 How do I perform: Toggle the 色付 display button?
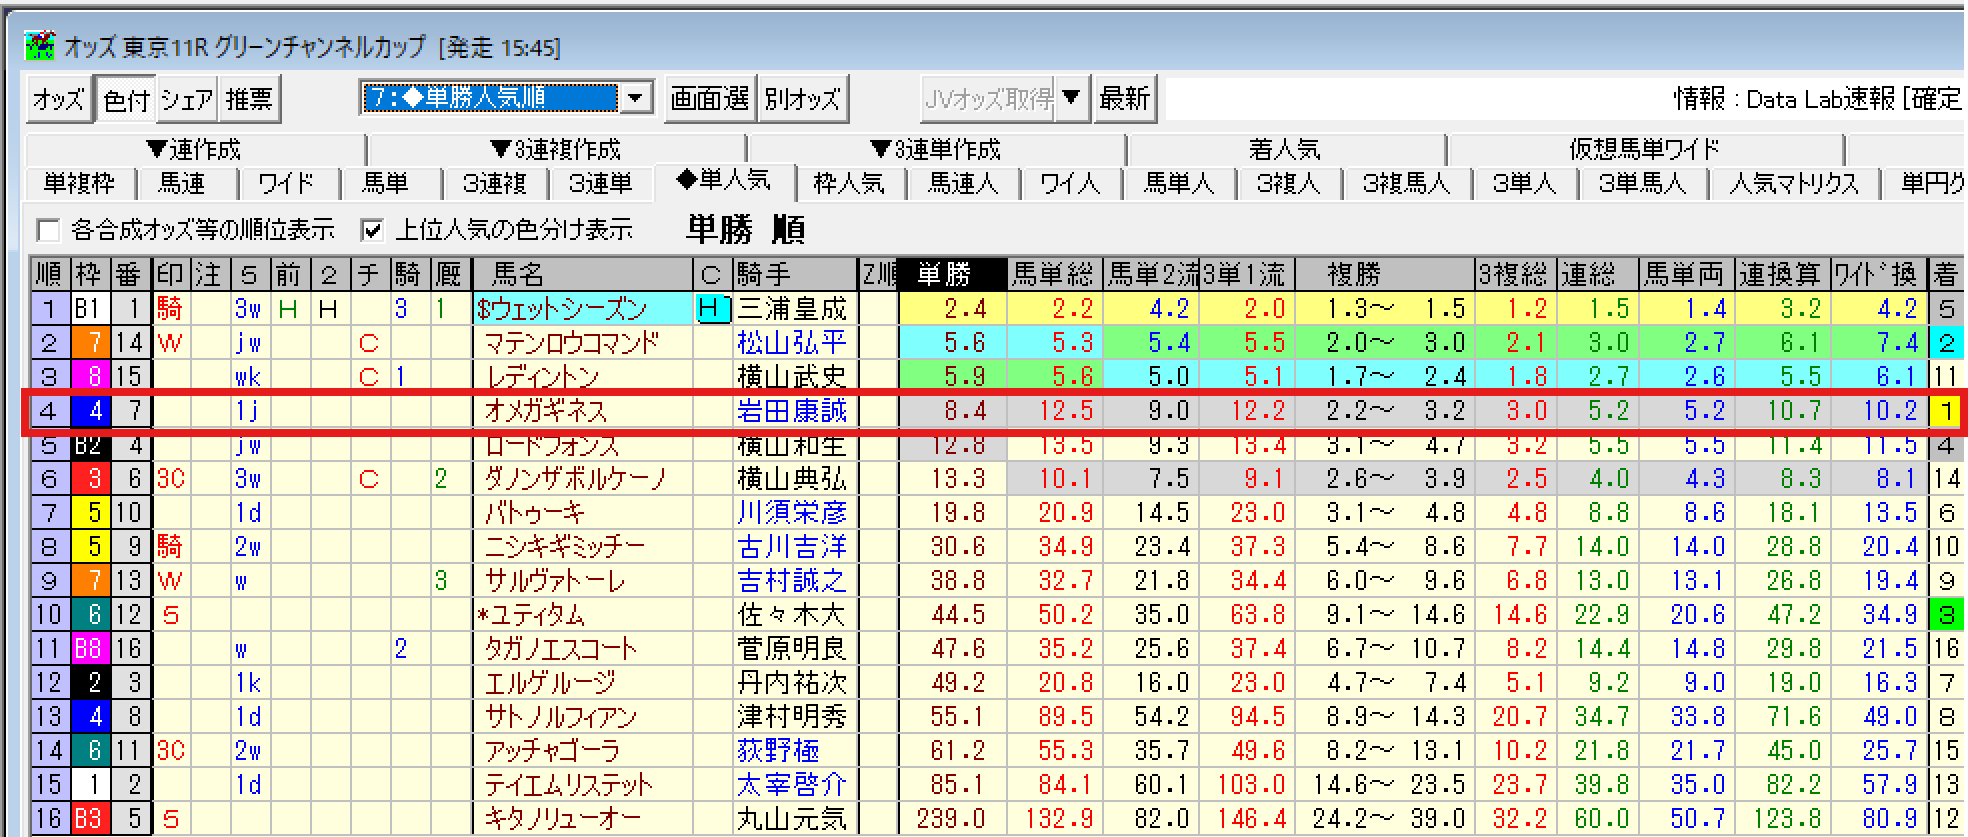click(126, 99)
